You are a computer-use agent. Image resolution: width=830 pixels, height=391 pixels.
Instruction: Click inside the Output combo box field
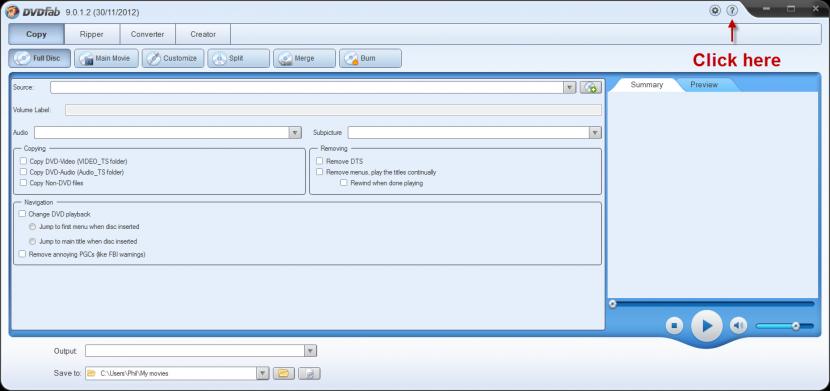195,351
